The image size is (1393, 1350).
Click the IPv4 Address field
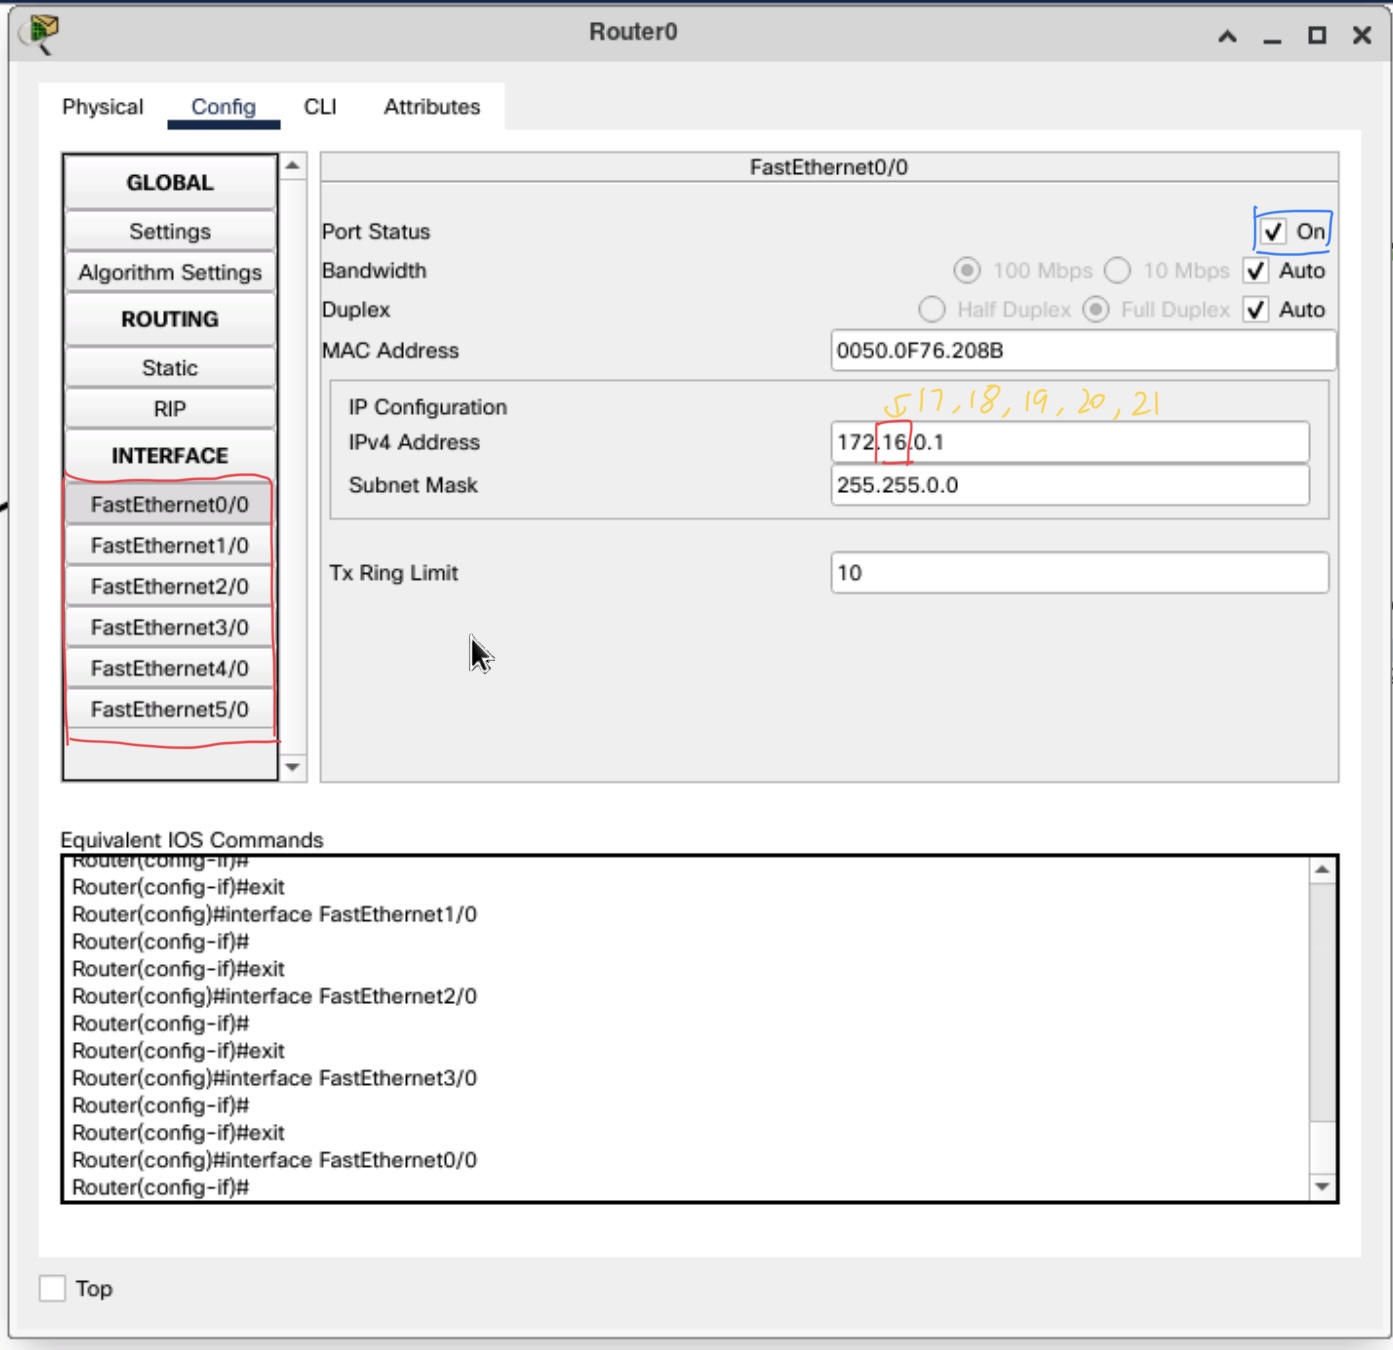[1069, 442]
